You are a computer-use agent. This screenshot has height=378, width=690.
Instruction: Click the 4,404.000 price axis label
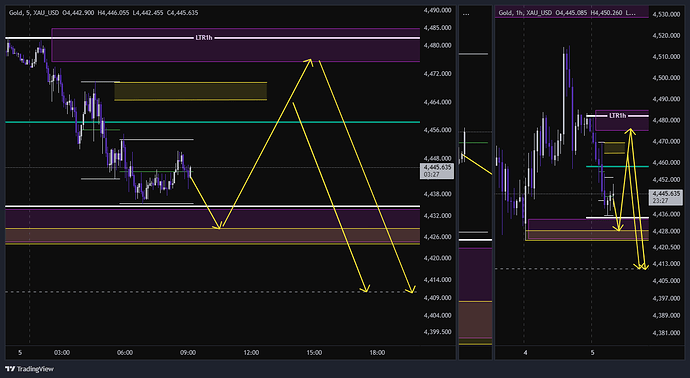[x=437, y=316]
